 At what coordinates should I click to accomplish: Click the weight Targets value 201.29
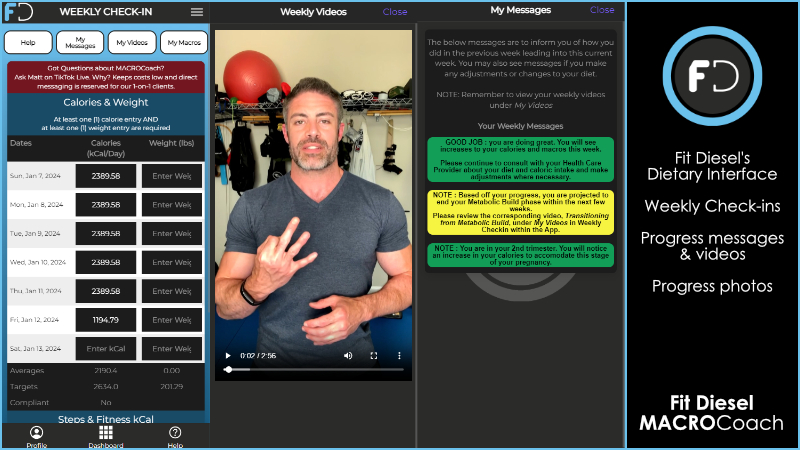click(171, 387)
